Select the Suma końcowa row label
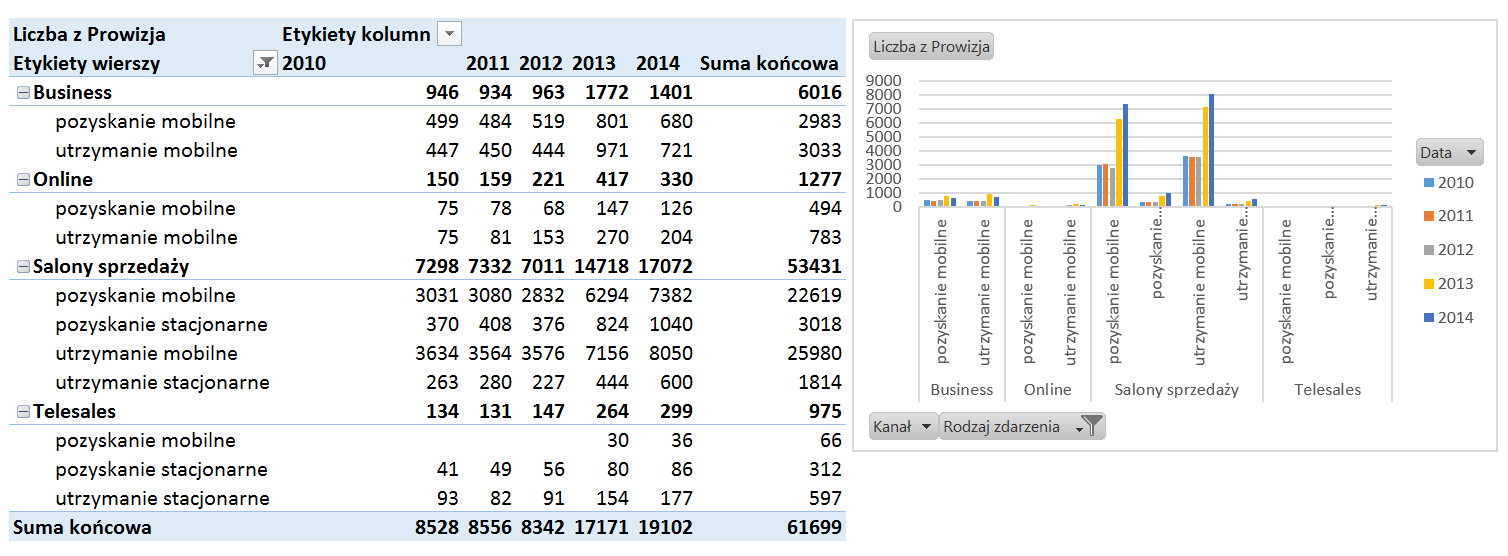 pos(82,527)
